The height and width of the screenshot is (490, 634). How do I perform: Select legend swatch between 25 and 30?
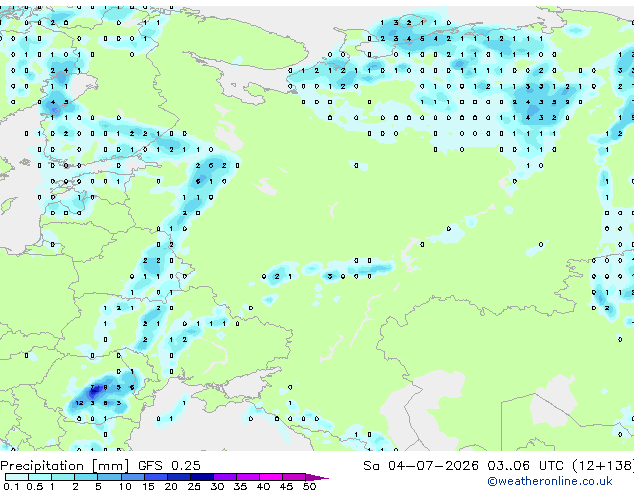[202, 477]
